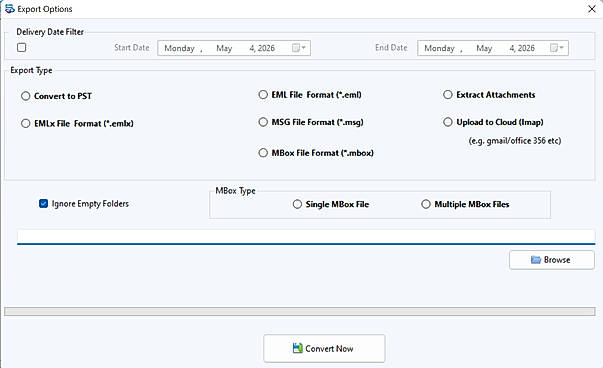Click the Export Options app icon in title bar
This screenshot has width=603, height=368.
pyautogui.click(x=10, y=8)
